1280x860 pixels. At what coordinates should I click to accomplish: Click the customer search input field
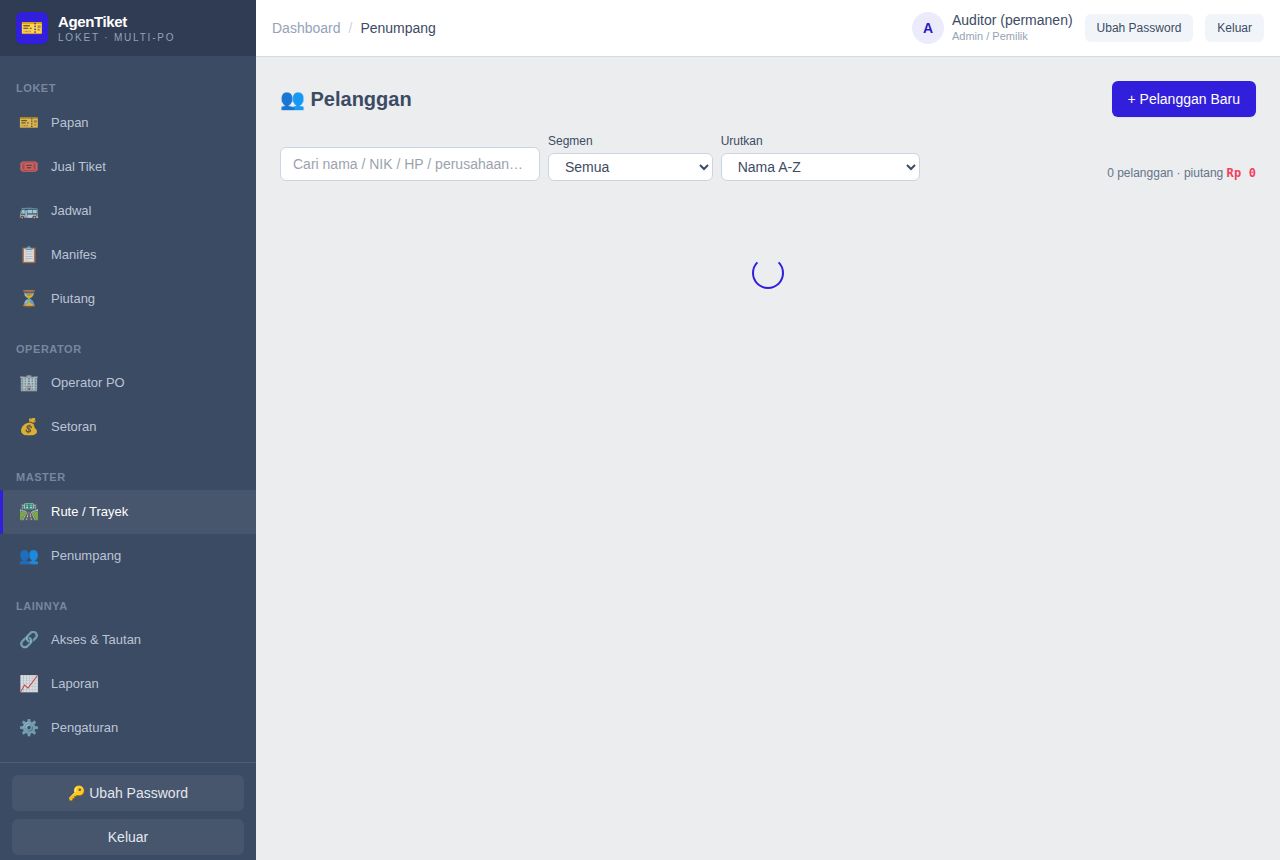(410, 164)
